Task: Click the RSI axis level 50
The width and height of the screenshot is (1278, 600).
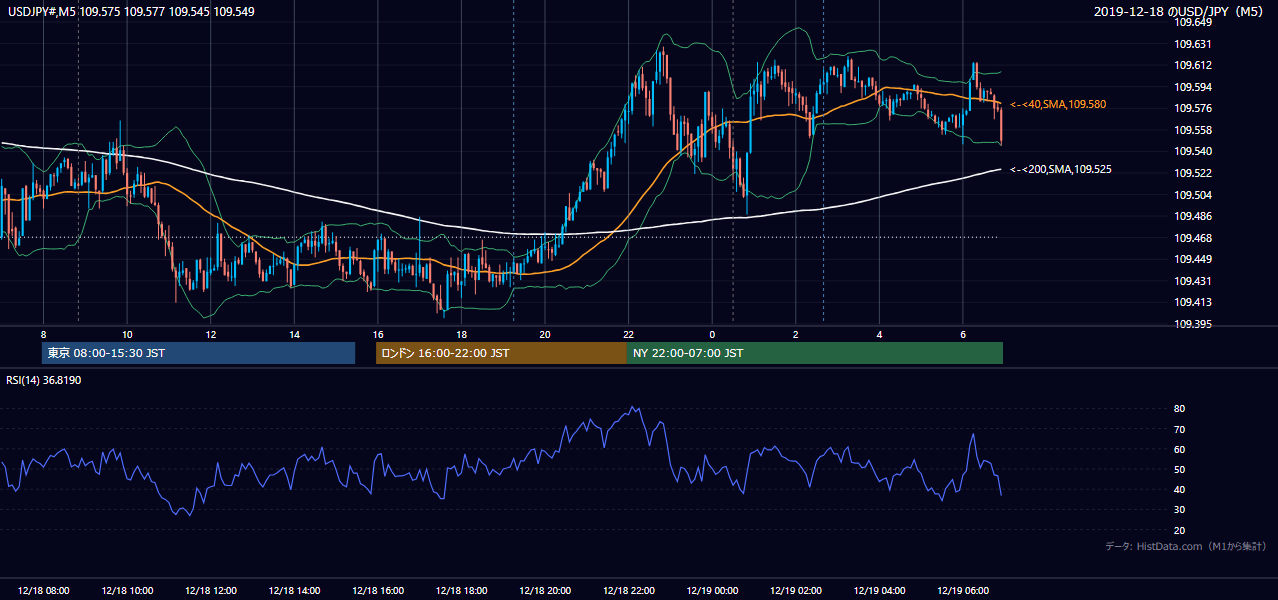Action: click(x=1180, y=469)
